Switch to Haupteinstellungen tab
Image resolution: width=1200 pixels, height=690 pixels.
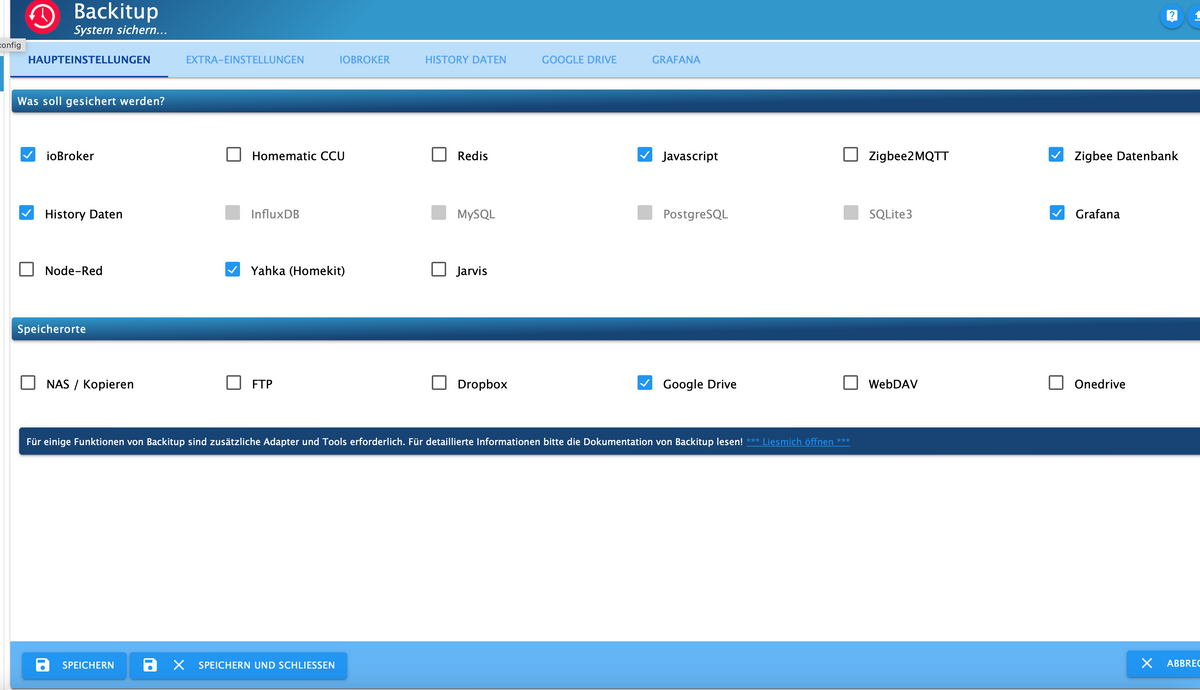click(x=89, y=60)
